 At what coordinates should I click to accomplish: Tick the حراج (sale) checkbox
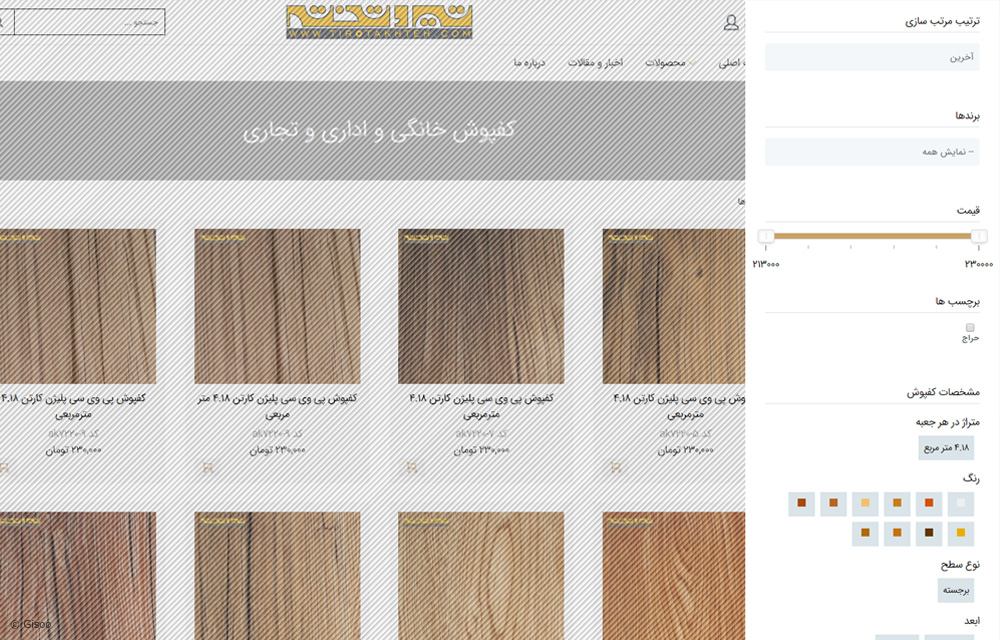click(970, 327)
